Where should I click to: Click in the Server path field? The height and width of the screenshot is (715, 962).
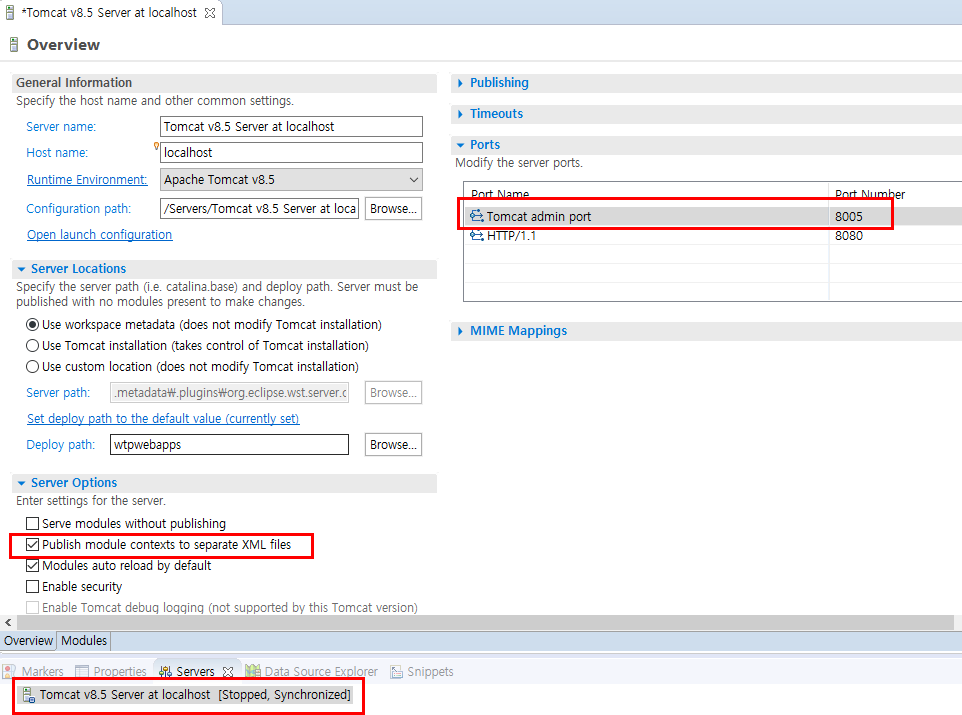point(229,393)
